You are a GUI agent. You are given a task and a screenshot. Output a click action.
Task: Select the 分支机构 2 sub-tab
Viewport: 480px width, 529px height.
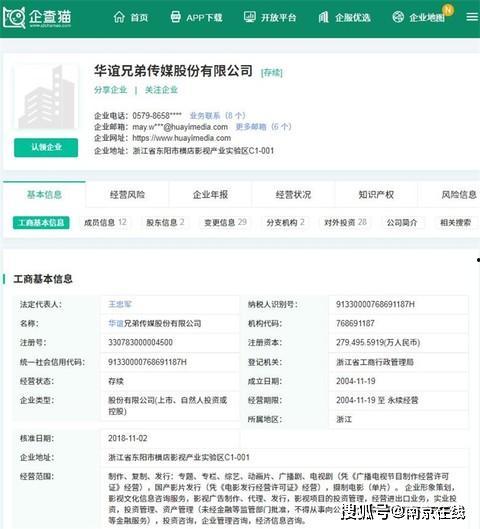pyautogui.click(x=285, y=223)
